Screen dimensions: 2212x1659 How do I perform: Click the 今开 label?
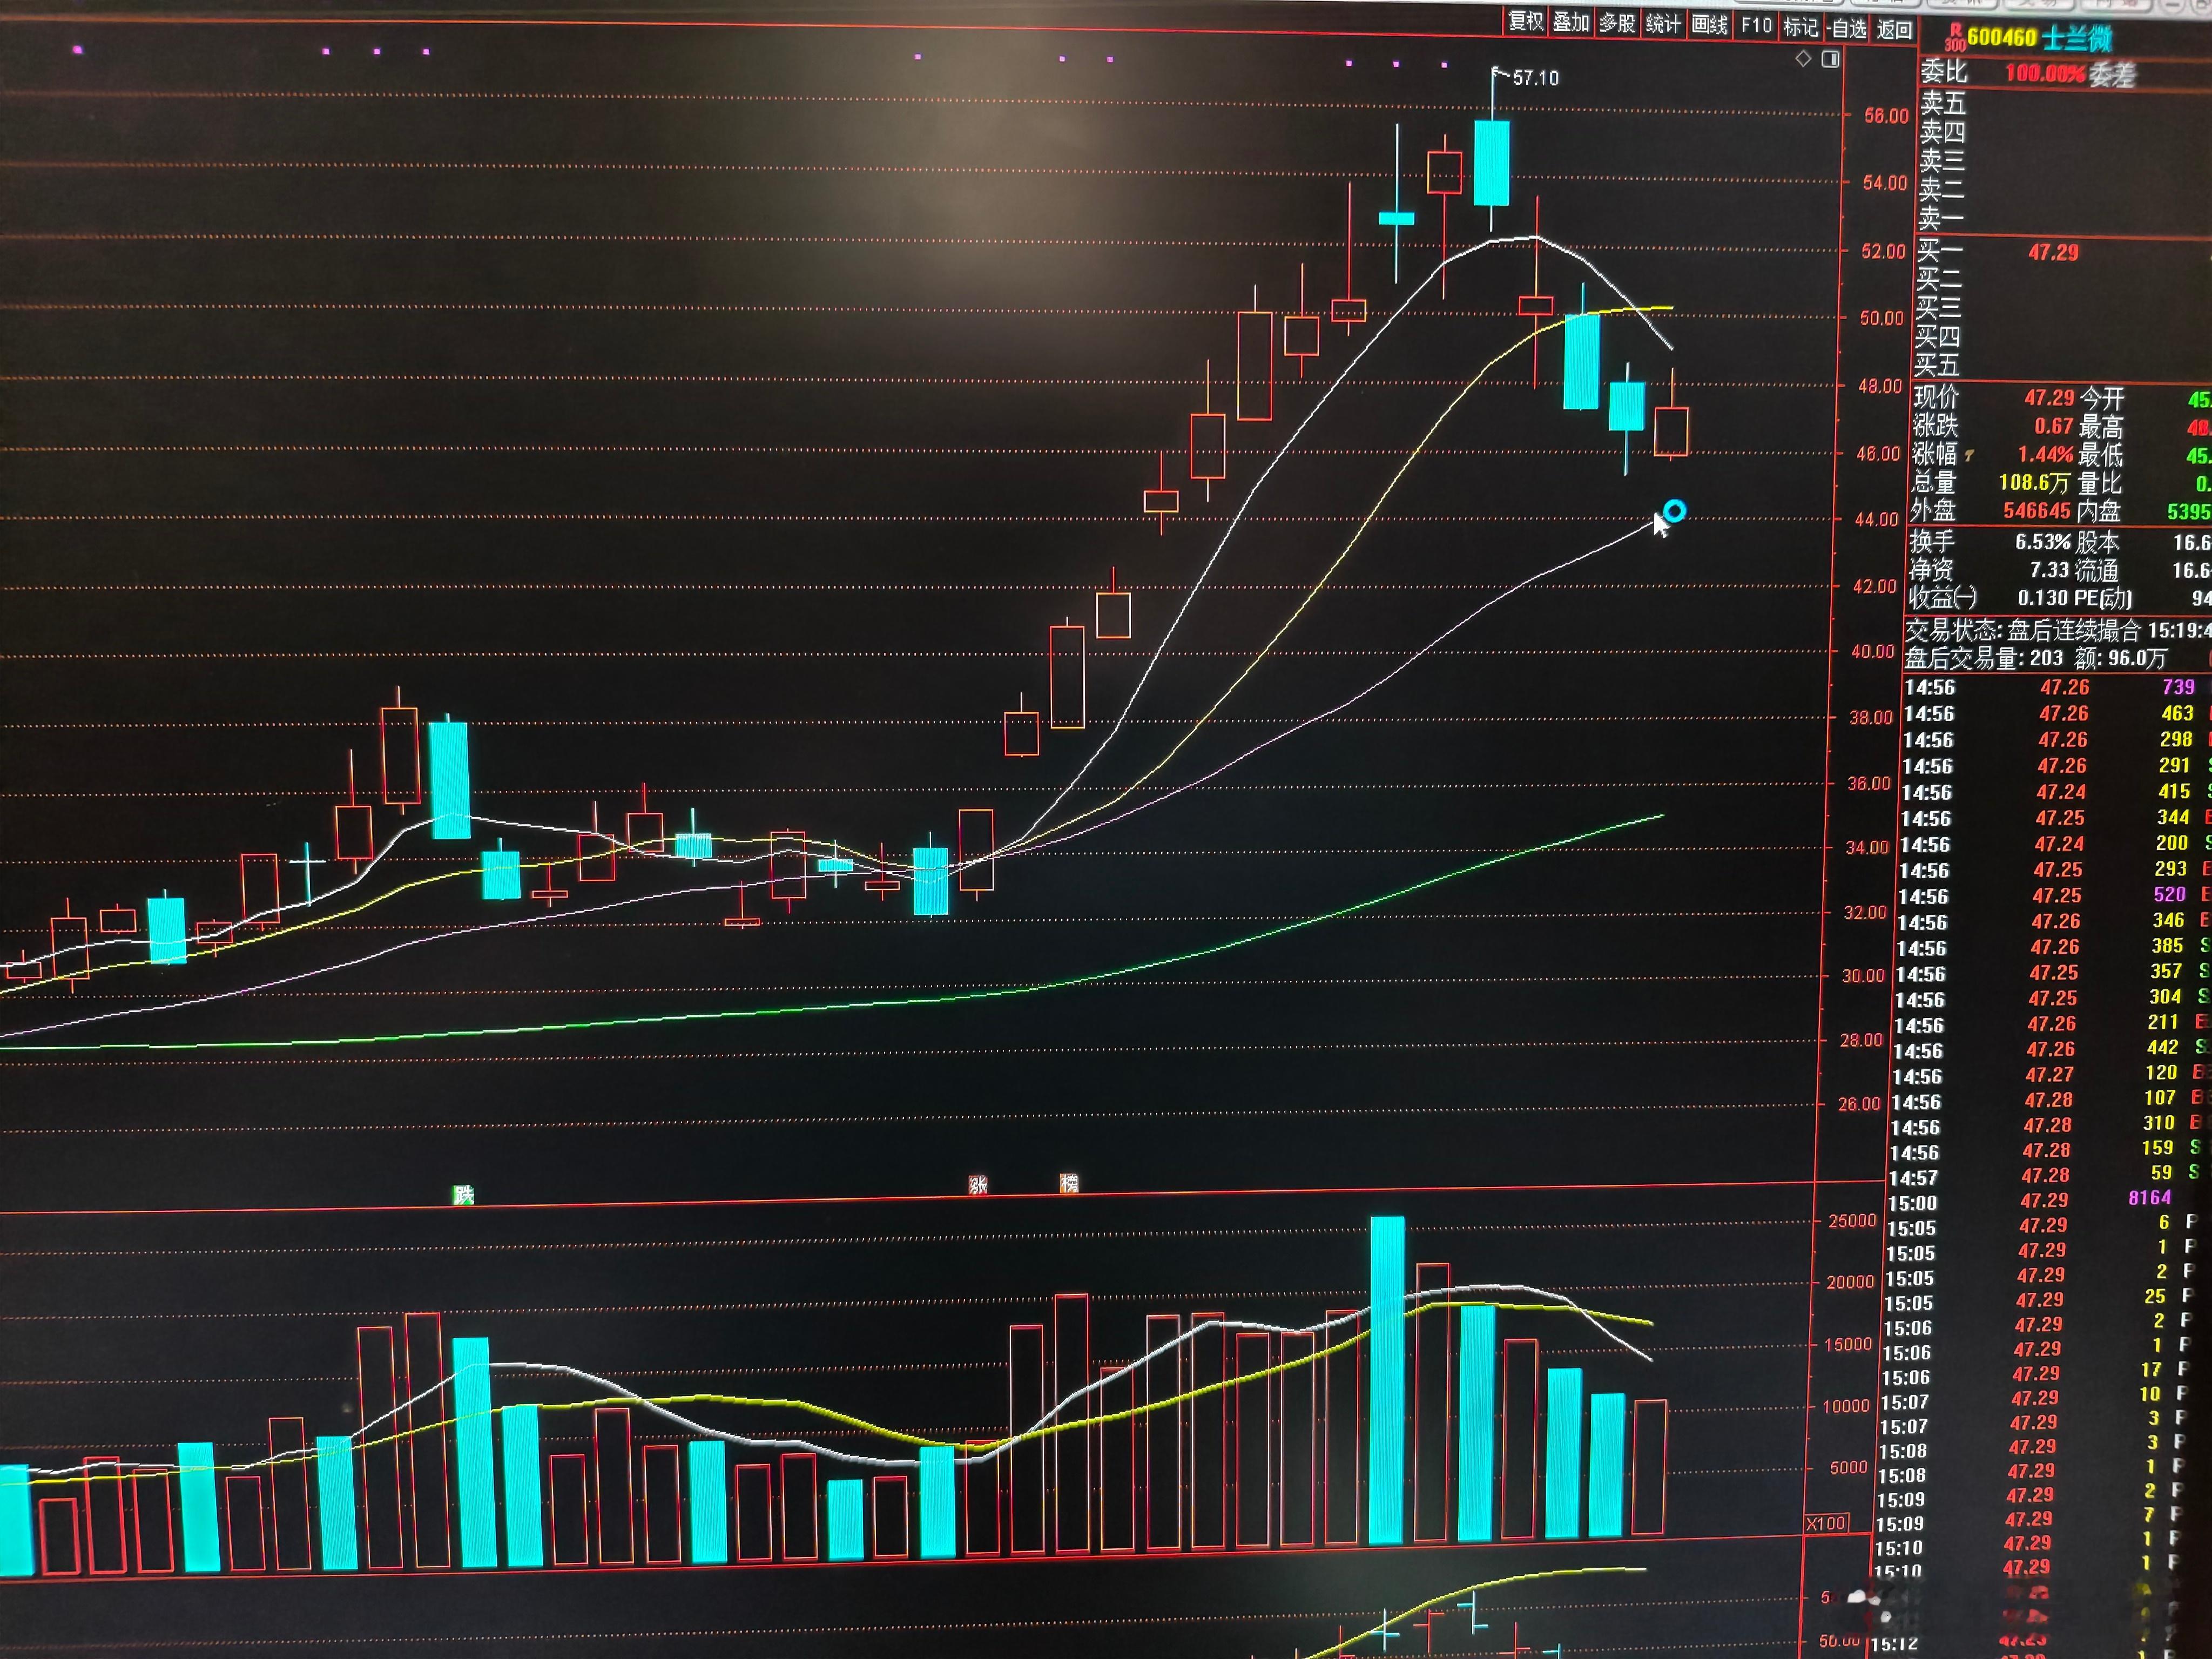[2102, 399]
